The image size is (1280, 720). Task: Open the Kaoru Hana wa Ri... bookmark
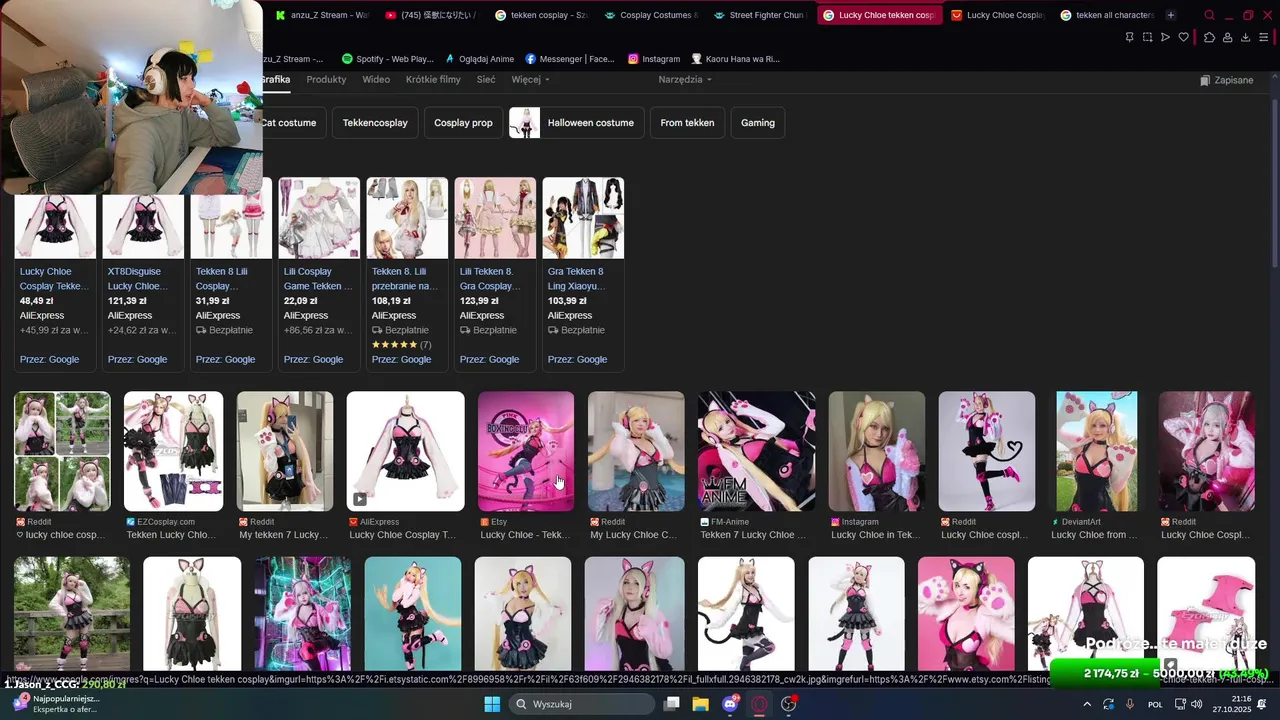point(735,59)
